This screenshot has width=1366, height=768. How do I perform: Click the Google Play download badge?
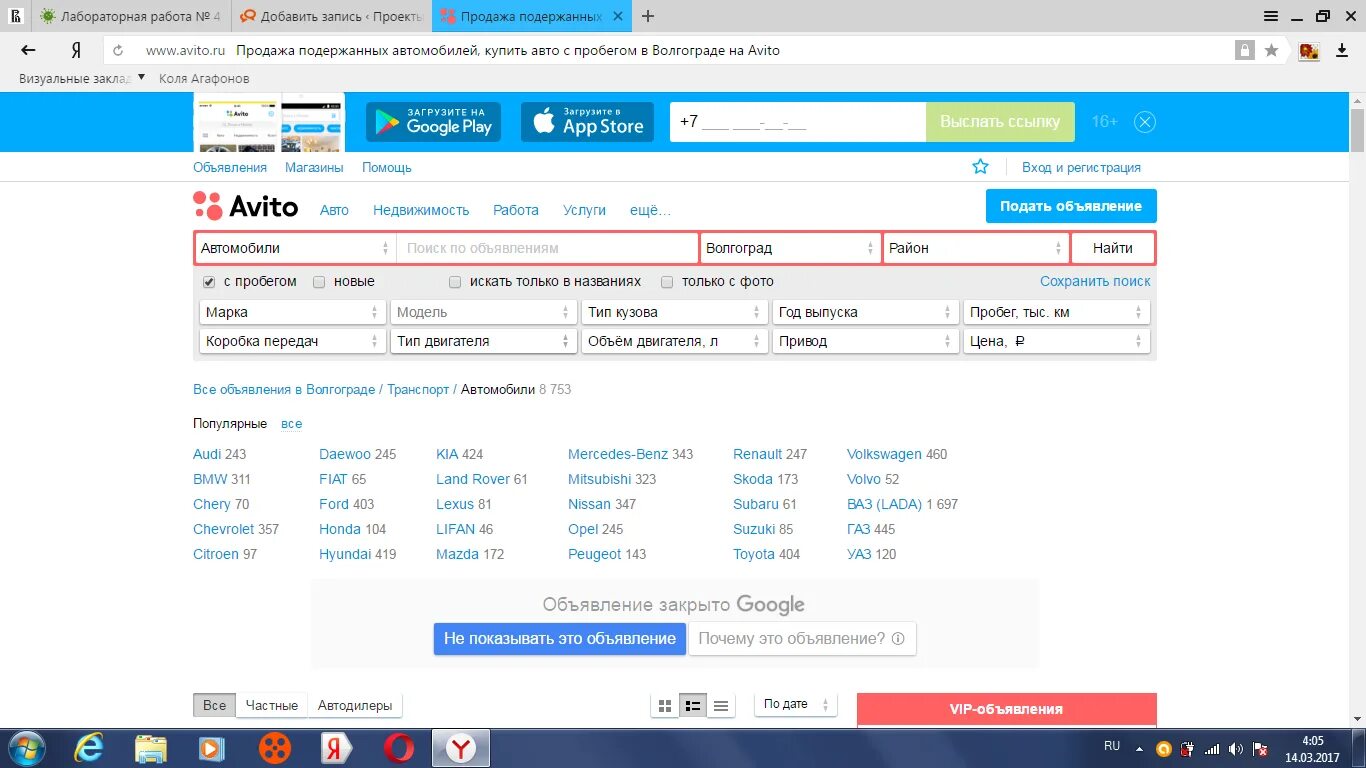pos(433,122)
